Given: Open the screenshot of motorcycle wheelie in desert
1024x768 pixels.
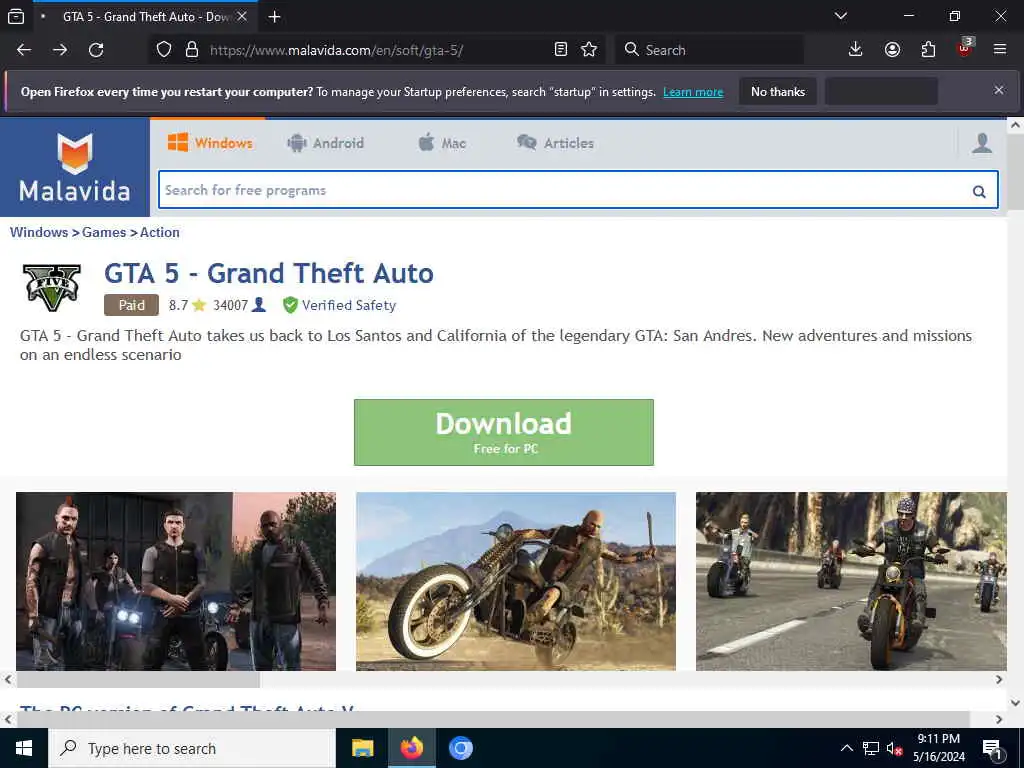Looking at the screenshot, I should click(516, 581).
